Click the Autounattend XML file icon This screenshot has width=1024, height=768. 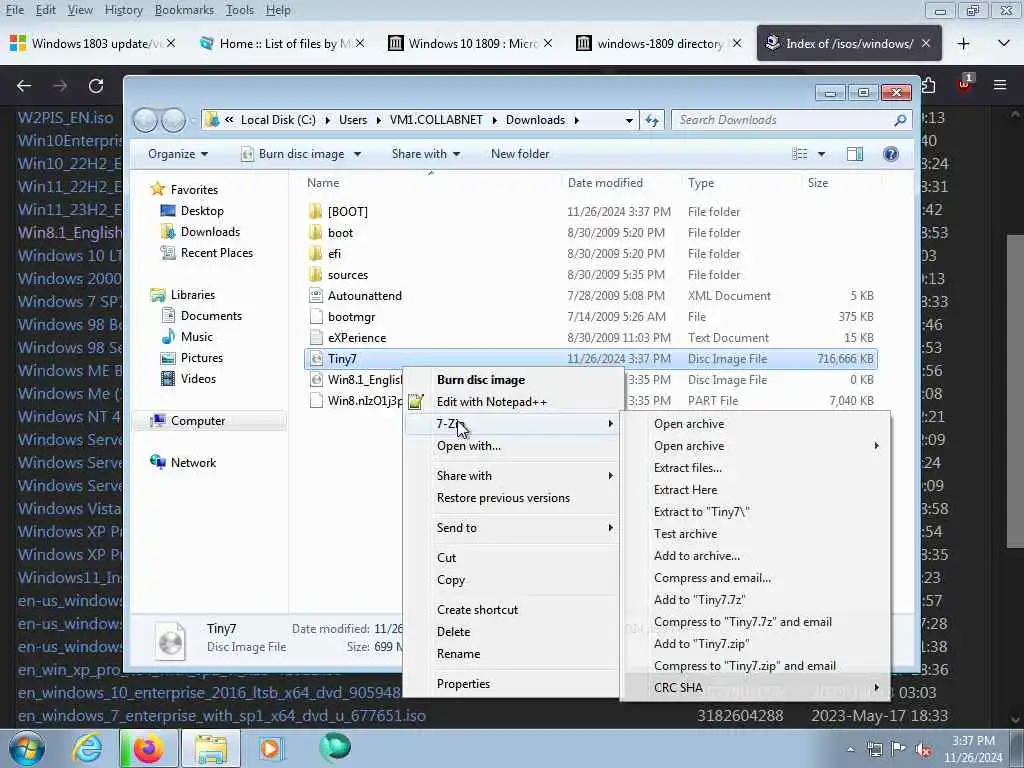pos(316,295)
